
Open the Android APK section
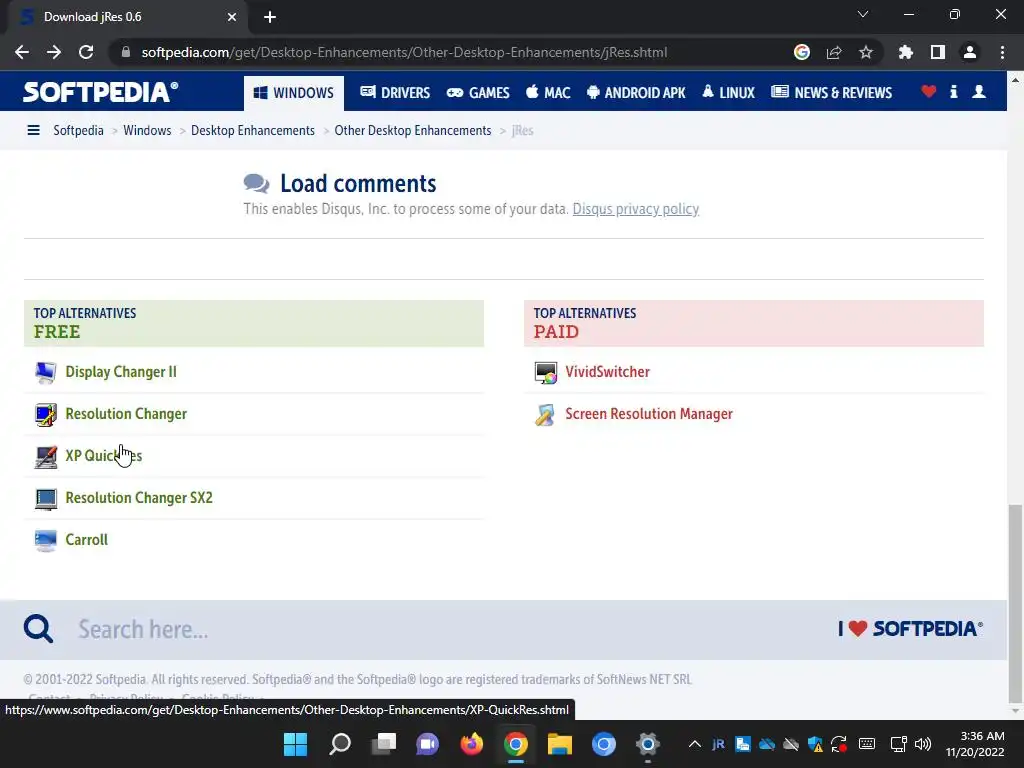[636, 93]
